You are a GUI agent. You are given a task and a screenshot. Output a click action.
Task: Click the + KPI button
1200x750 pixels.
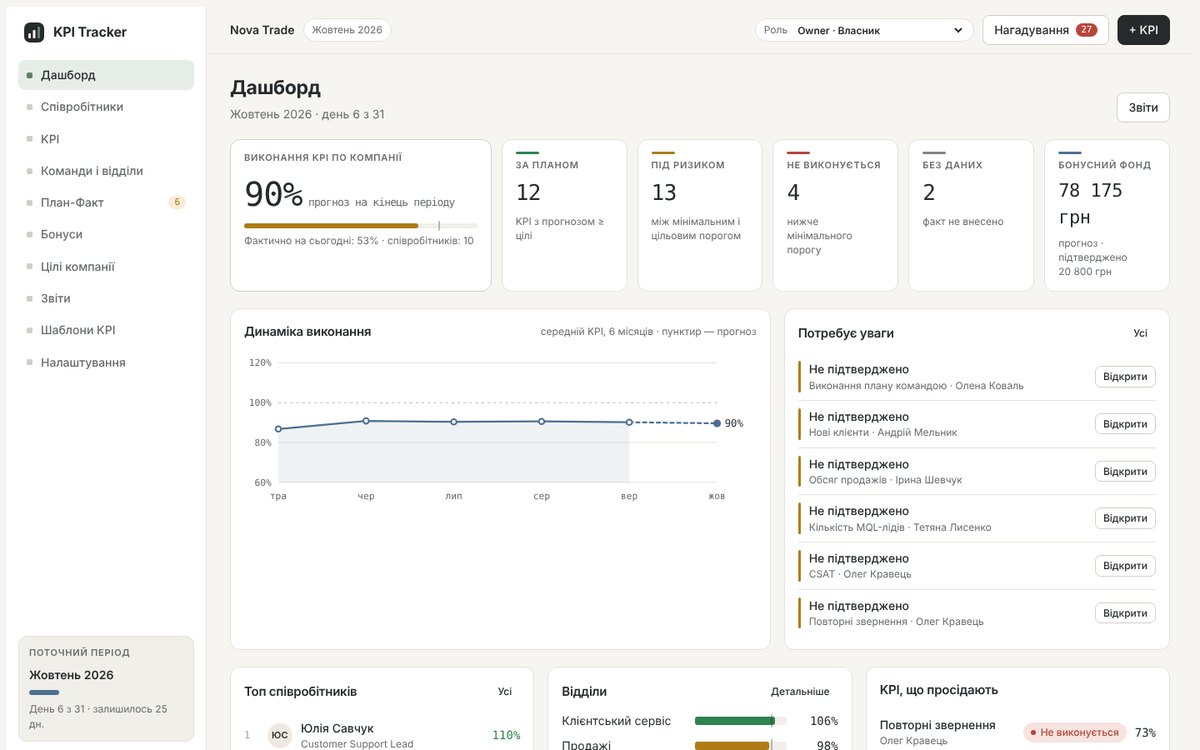click(x=1143, y=30)
